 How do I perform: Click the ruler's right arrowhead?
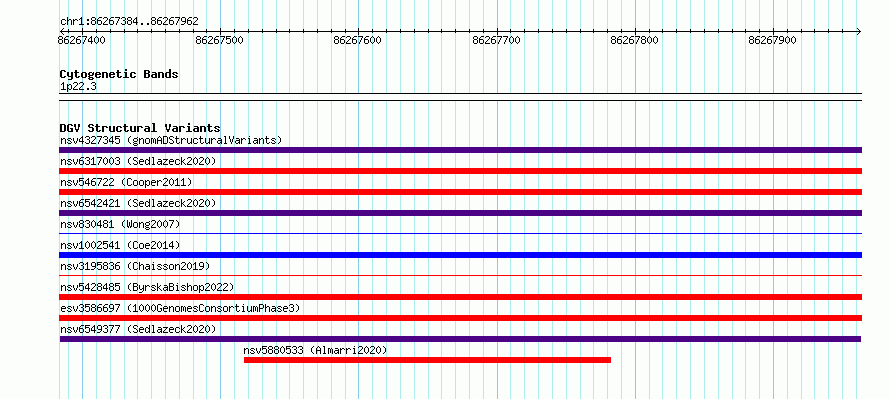click(x=858, y=31)
